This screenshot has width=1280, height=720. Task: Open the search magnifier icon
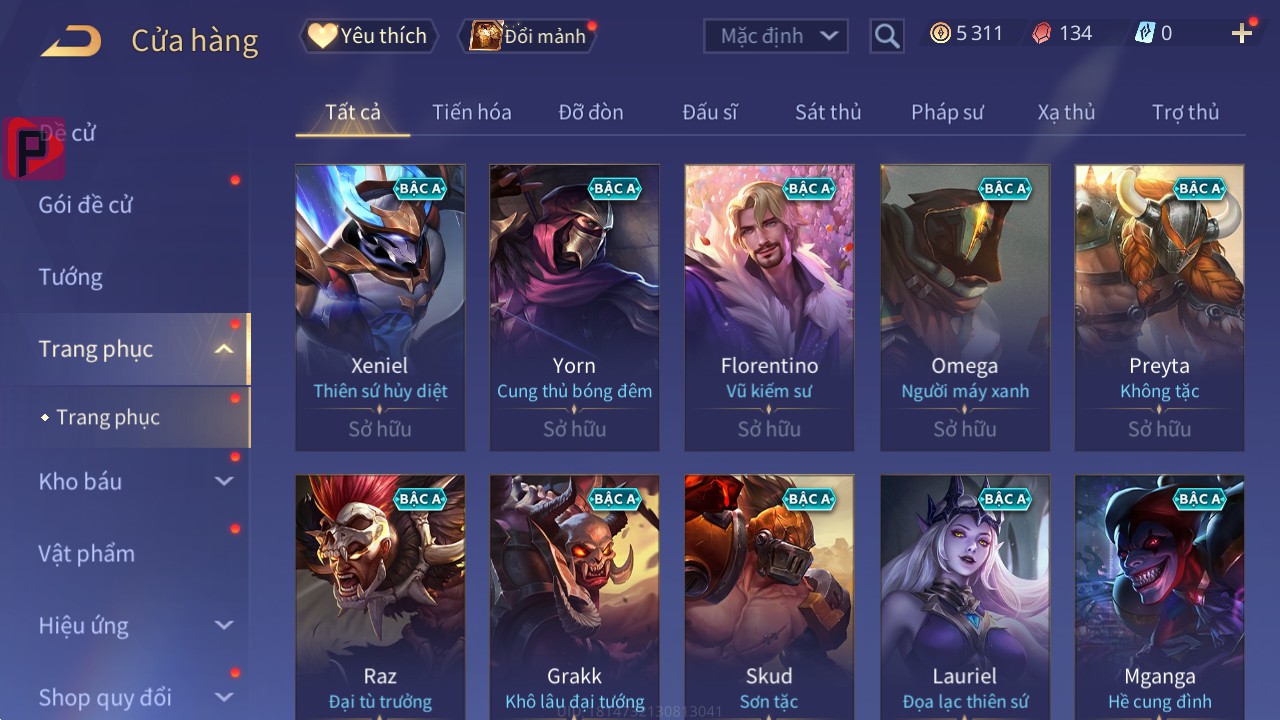887,36
